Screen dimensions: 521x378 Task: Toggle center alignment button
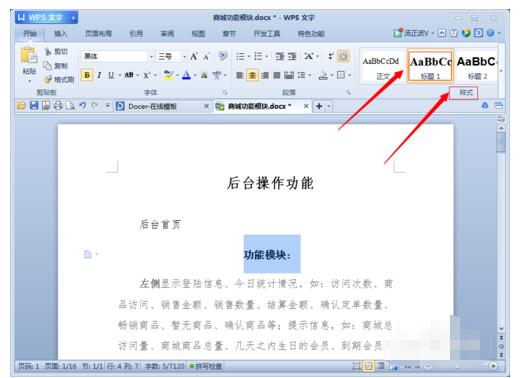click(x=252, y=75)
